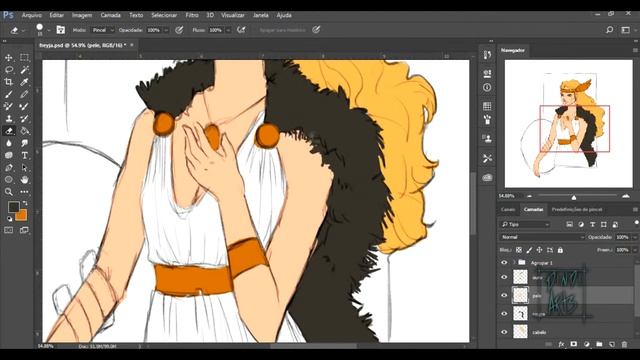Hide the Agrupar 1 group
This screenshot has width=640, height=360.
(504, 263)
